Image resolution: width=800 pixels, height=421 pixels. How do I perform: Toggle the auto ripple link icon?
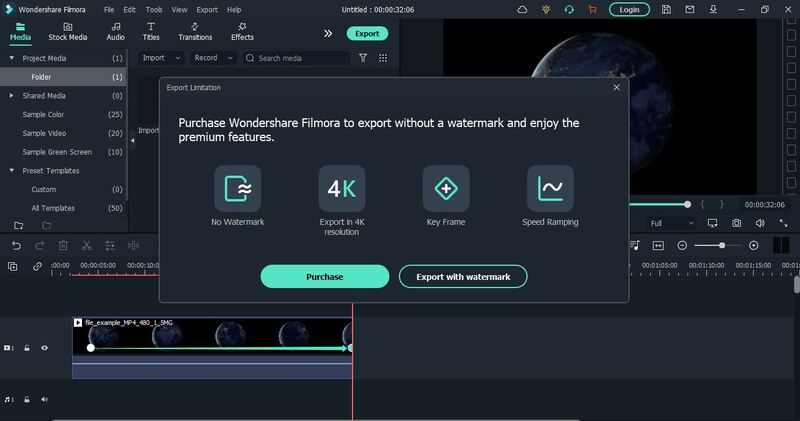click(37, 266)
